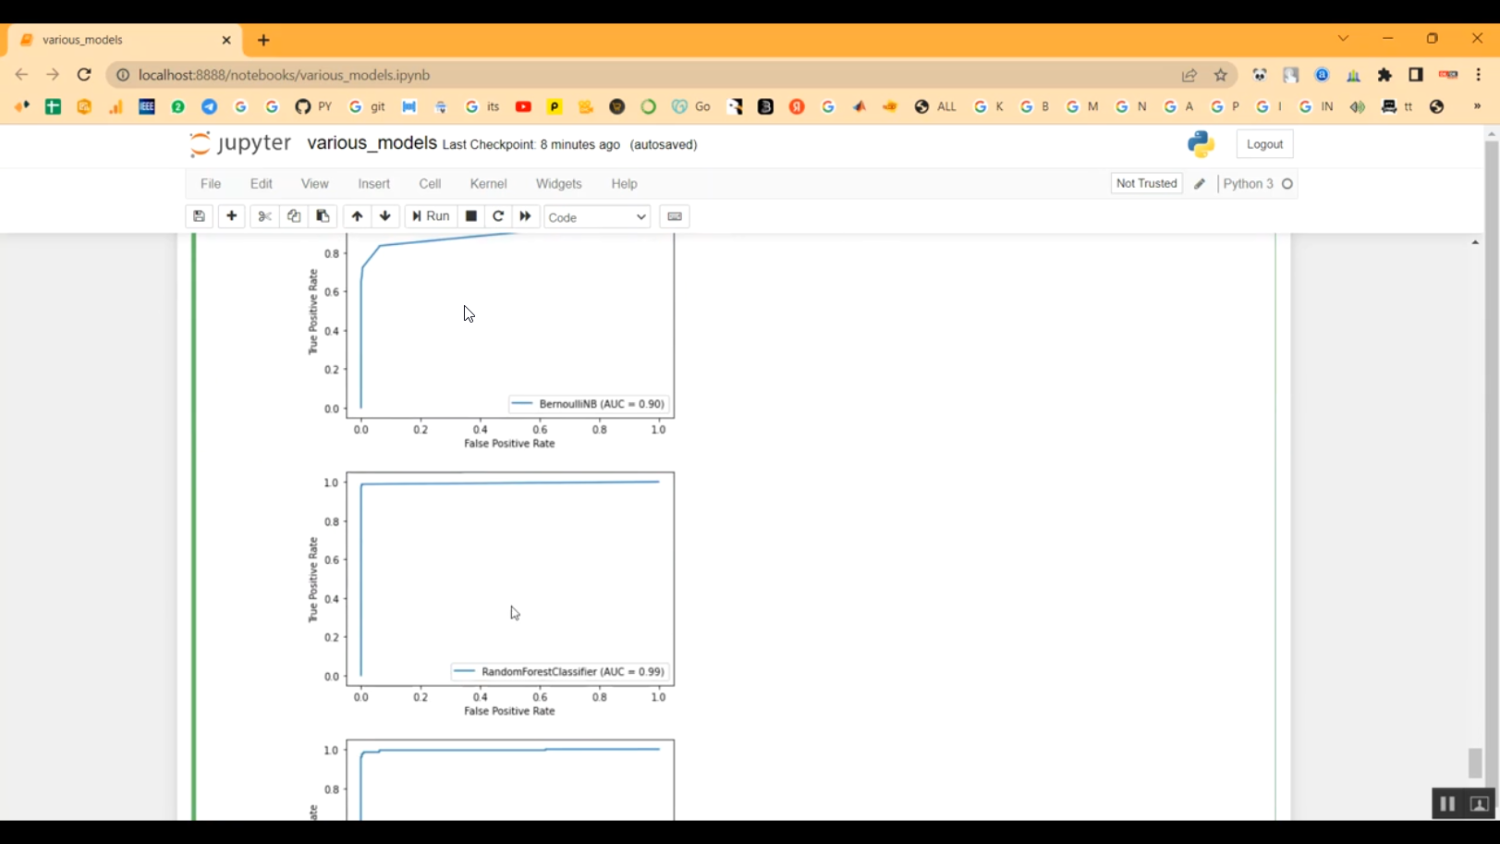1500x844 pixels.
Task: Toggle the Not Trusted notebook status
Action: coord(1146,184)
